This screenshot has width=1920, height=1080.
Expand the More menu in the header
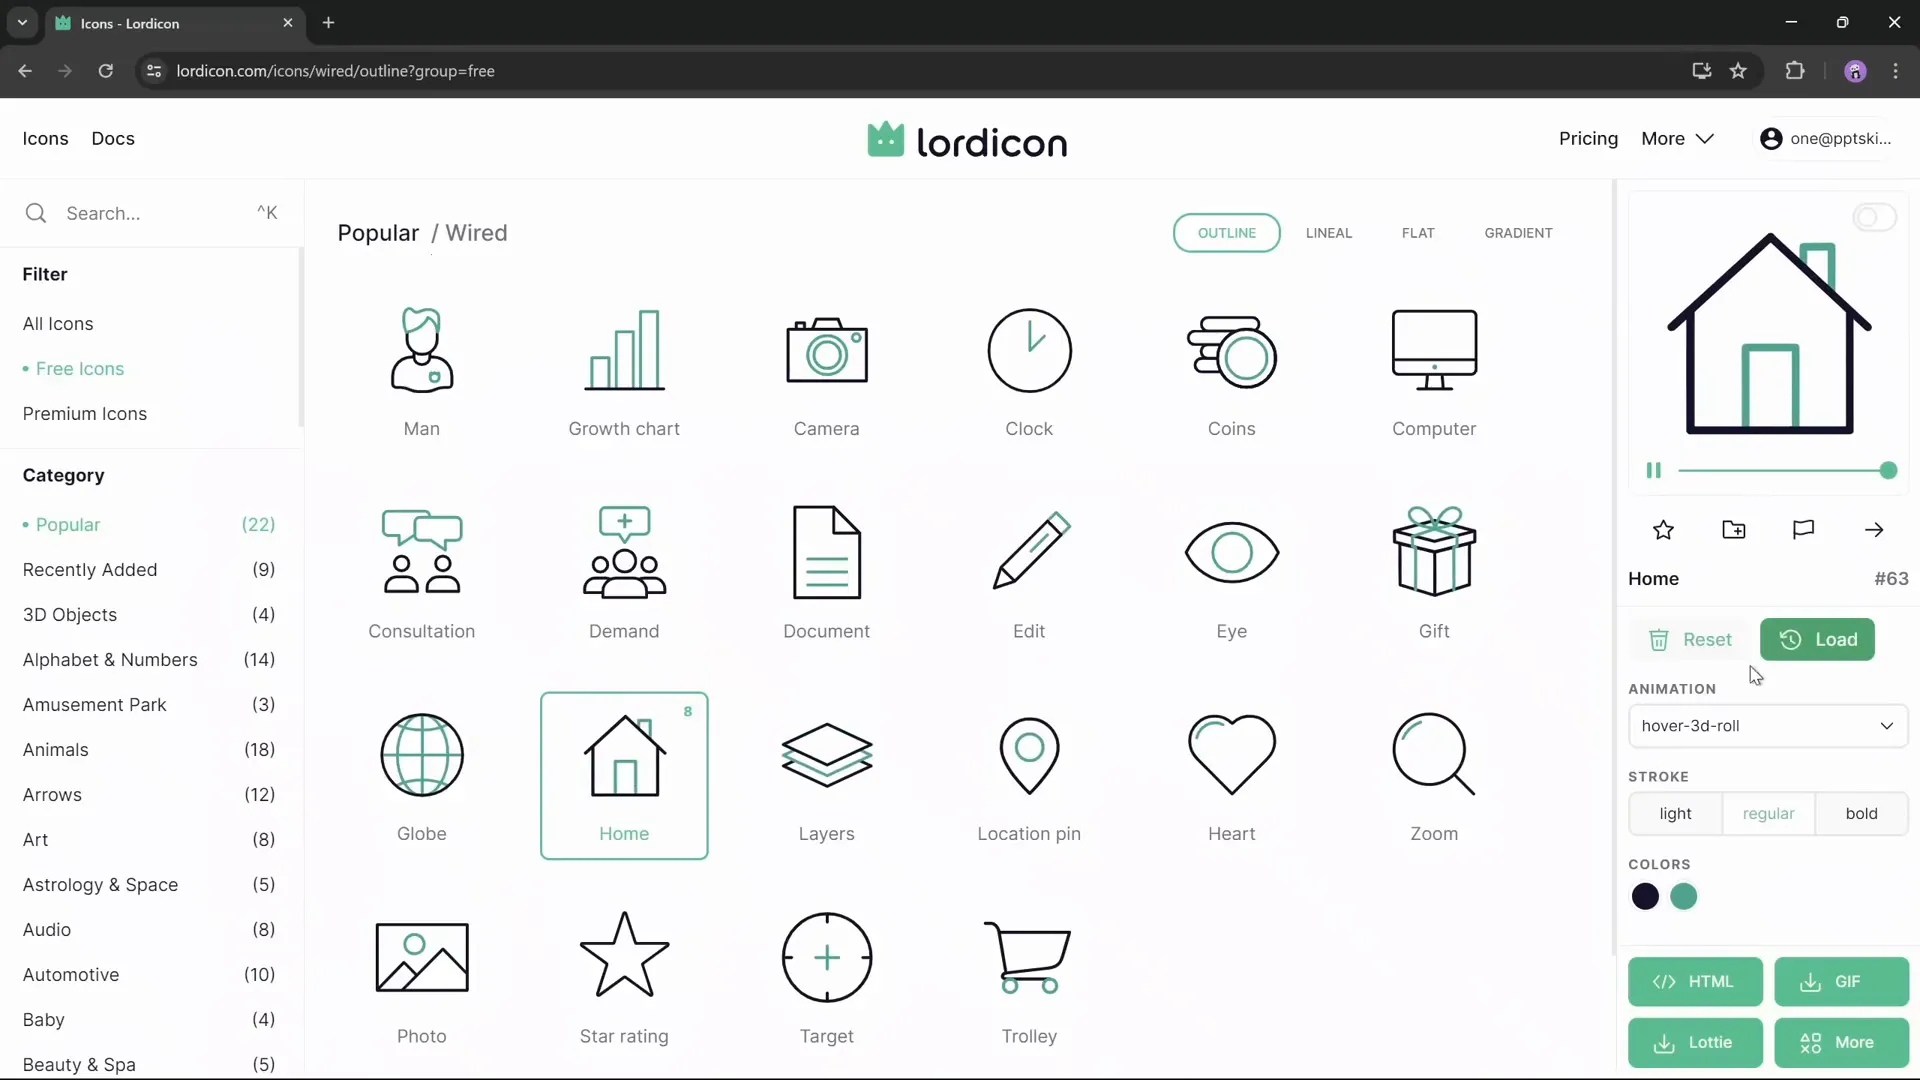point(1677,139)
